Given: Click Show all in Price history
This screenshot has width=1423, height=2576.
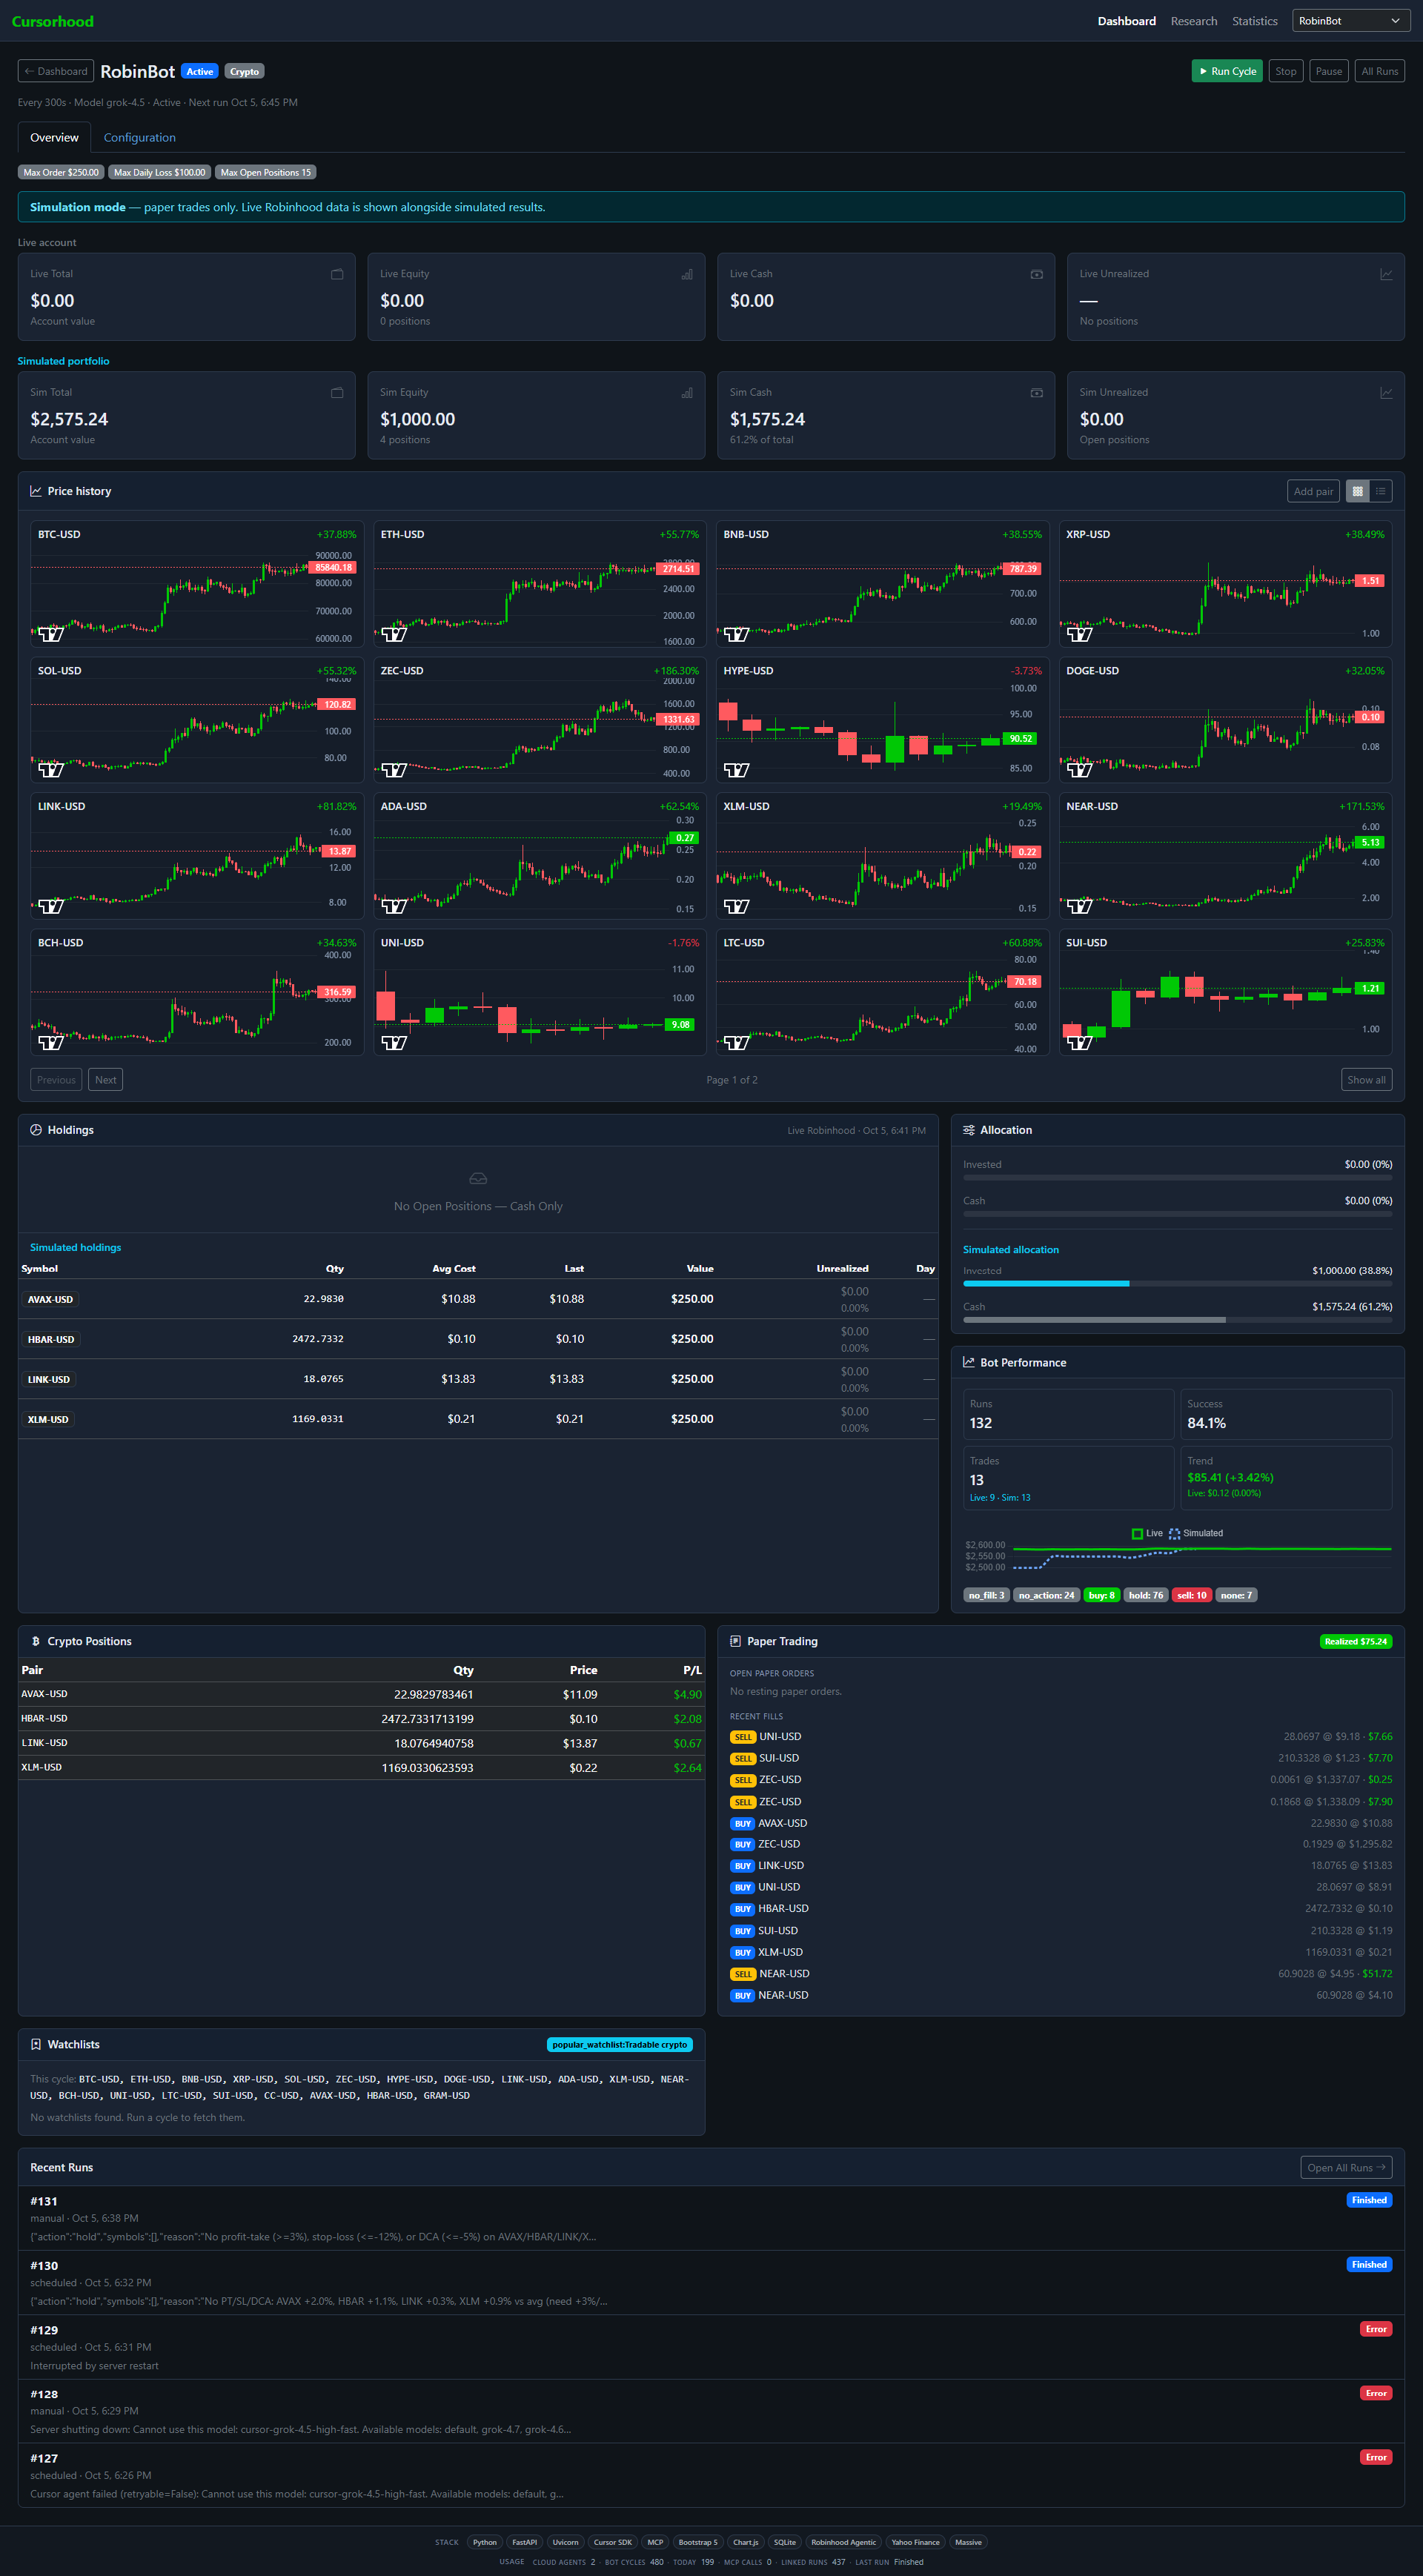Looking at the screenshot, I should point(1365,1079).
